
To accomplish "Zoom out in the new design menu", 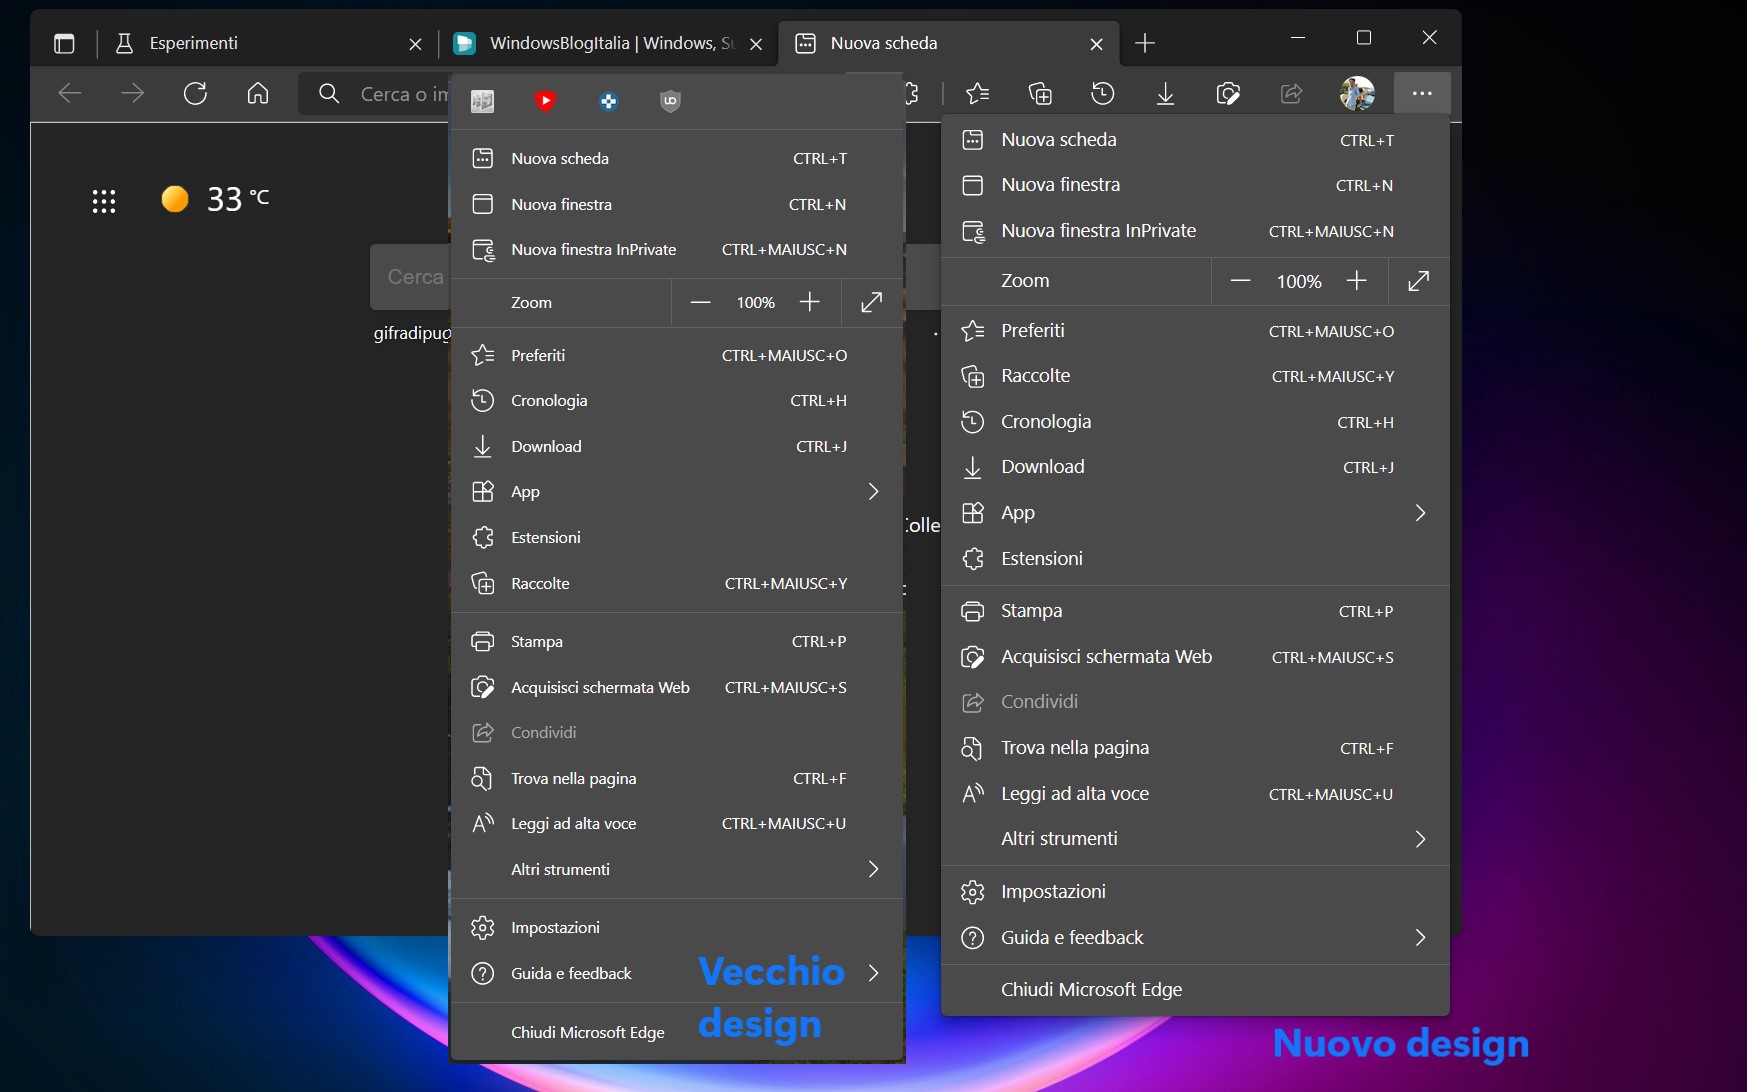I will tap(1240, 281).
